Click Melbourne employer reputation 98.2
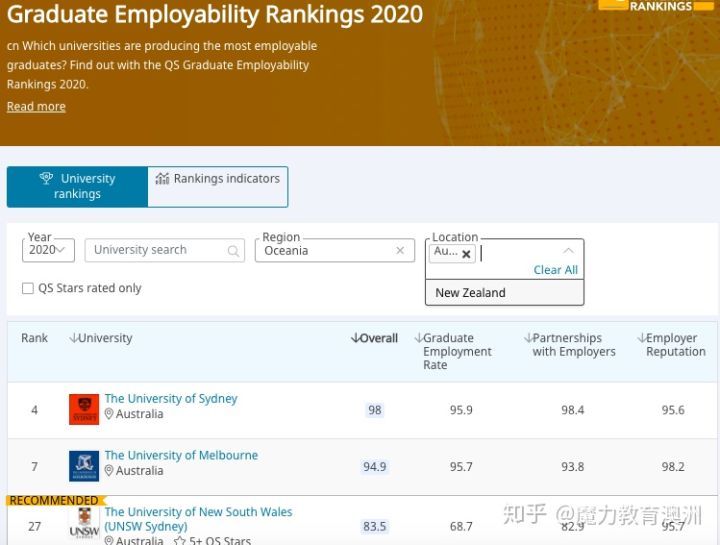 (673, 467)
